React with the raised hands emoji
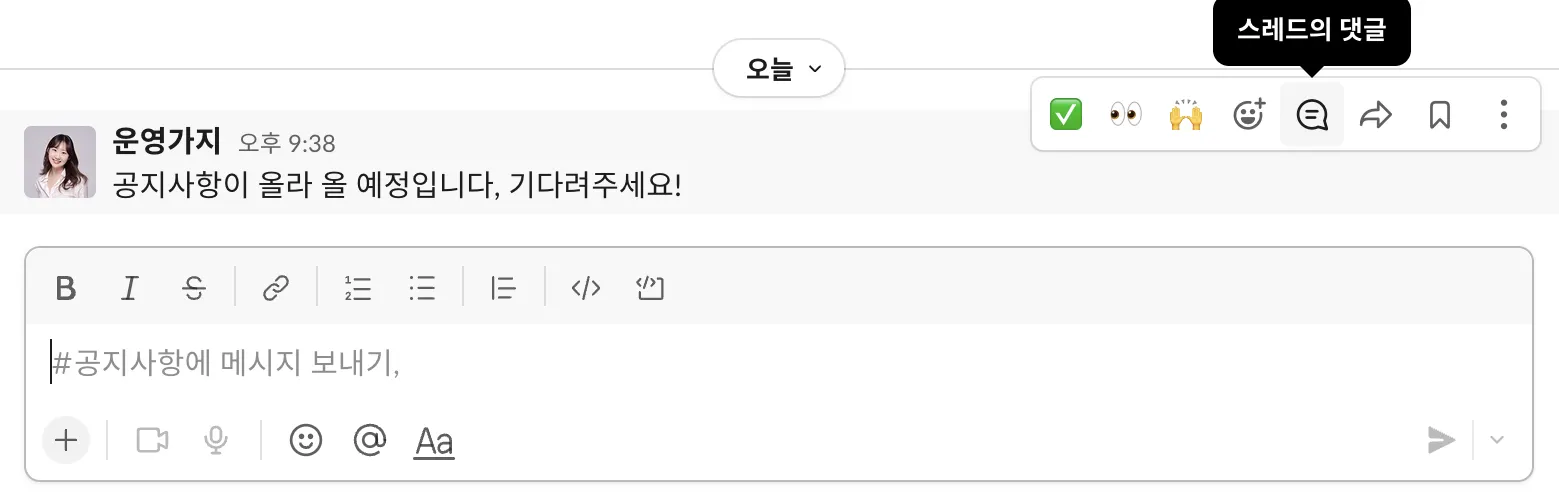The image size is (1559, 503). coord(1186,115)
